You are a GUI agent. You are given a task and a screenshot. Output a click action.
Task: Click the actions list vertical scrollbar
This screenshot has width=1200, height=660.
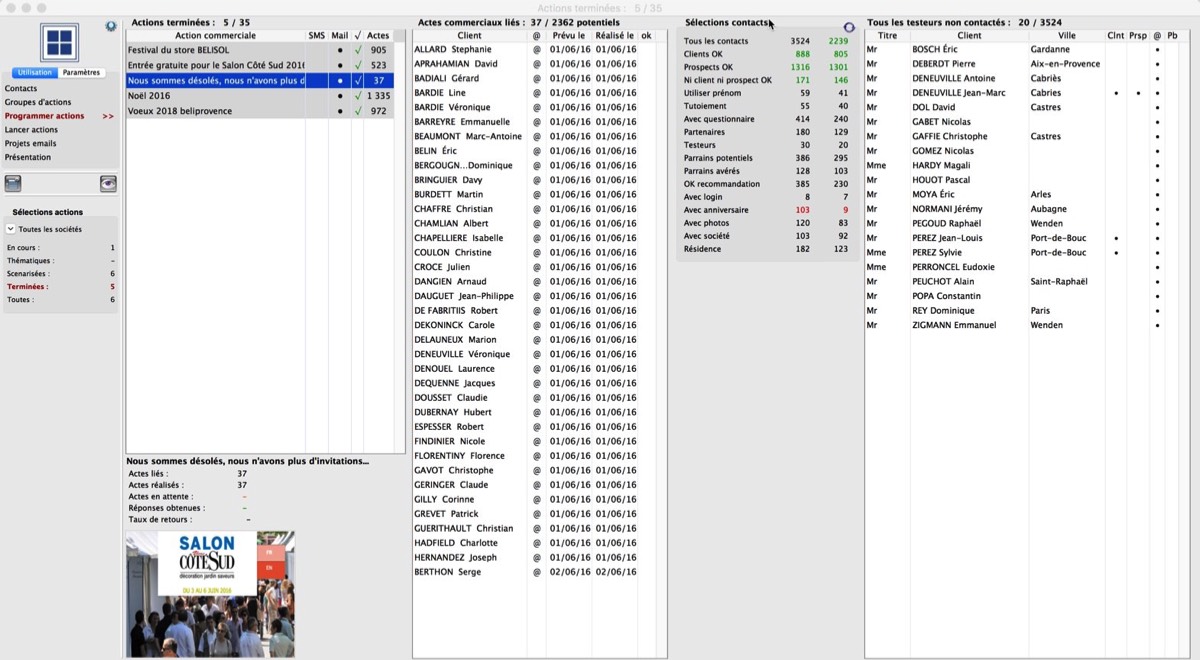coord(400,250)
